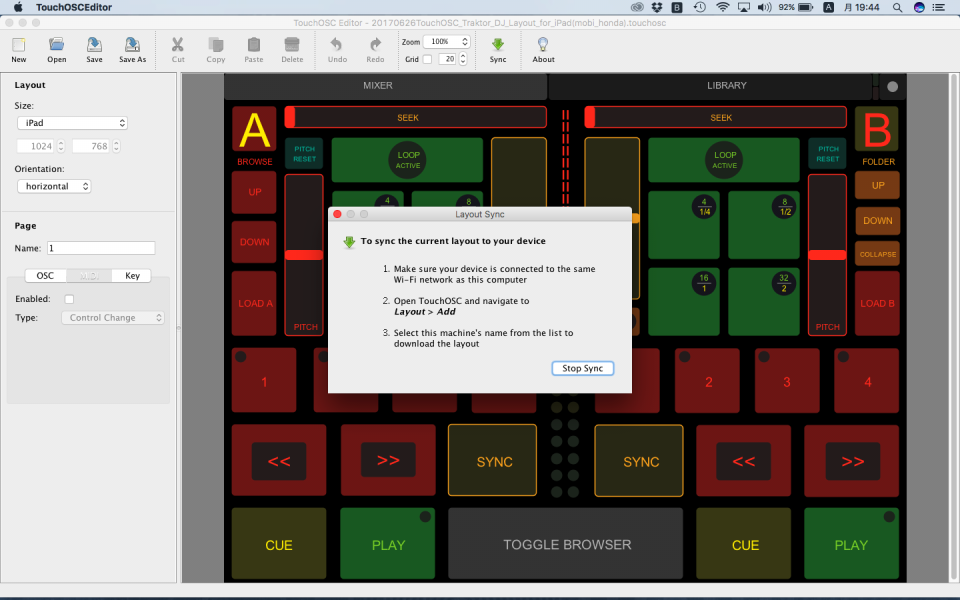Open the volume control in menu bar

coord(764,7)
